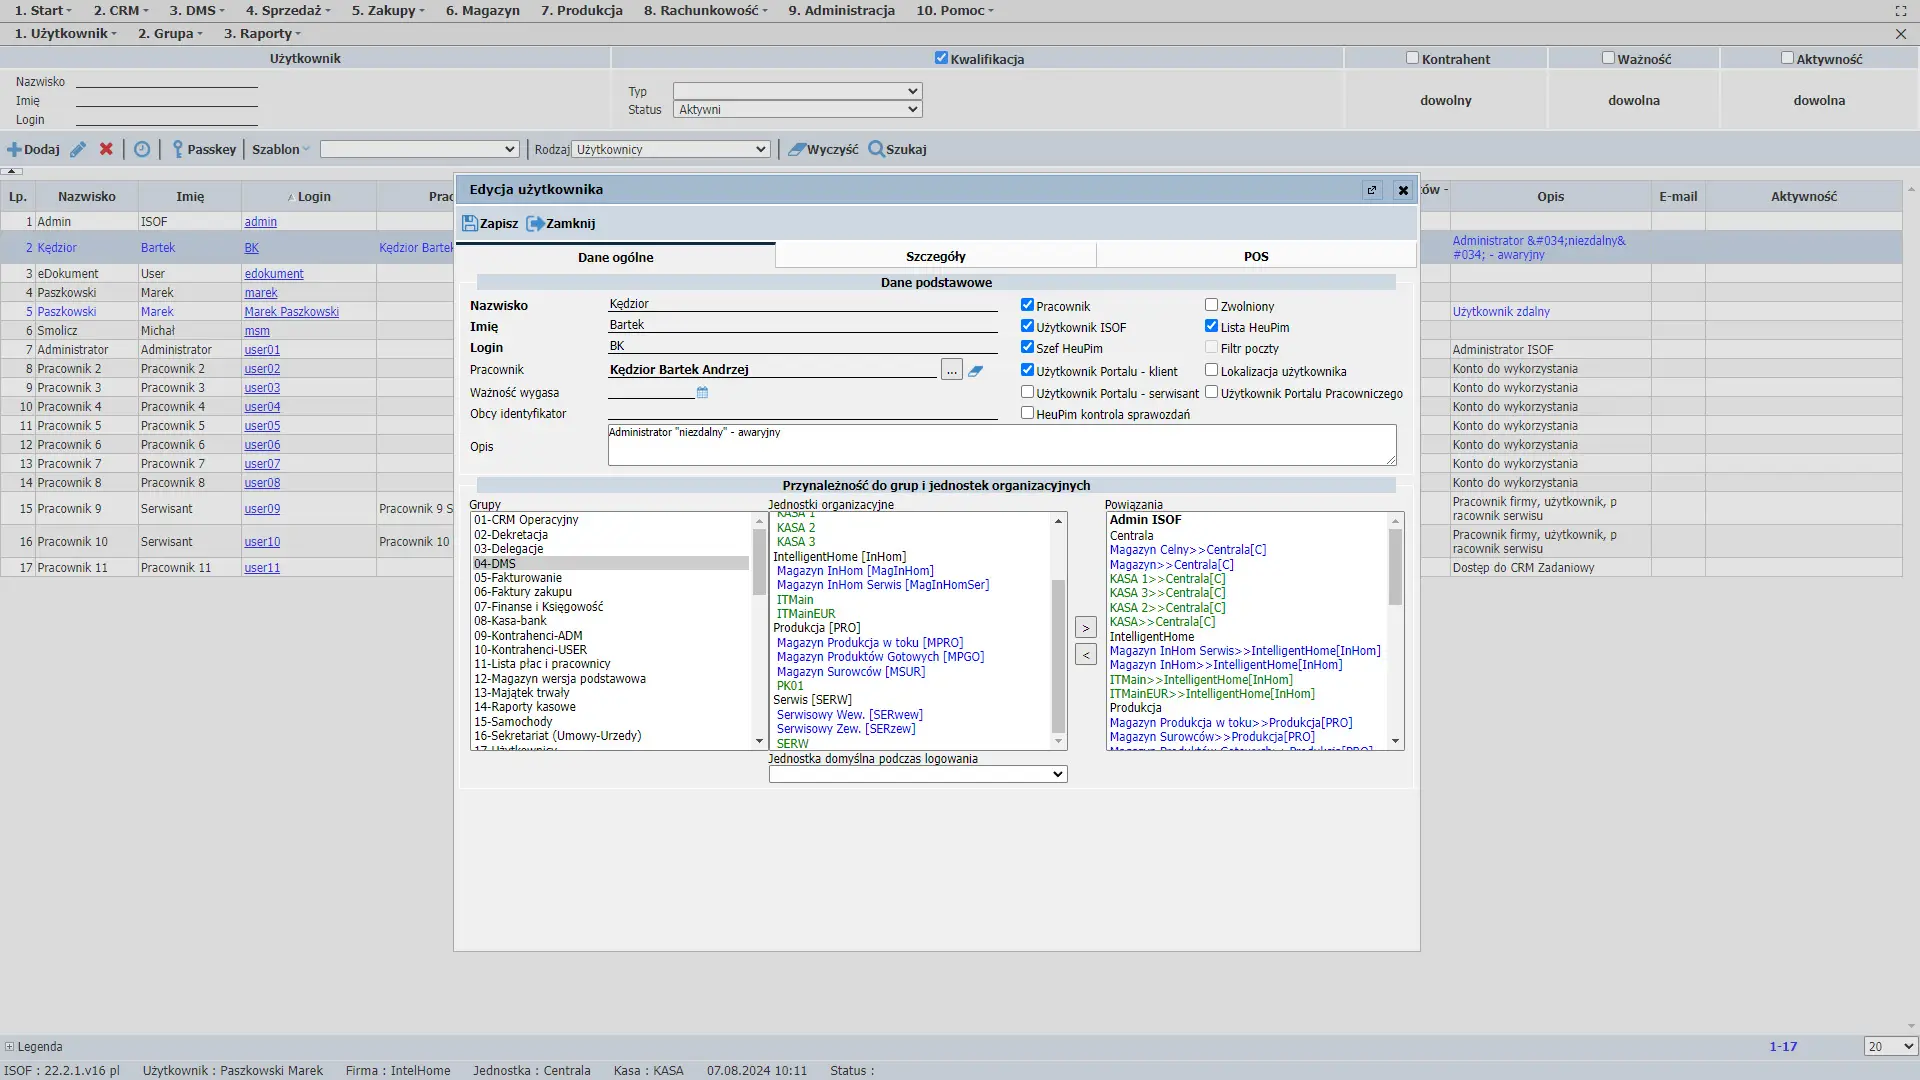
Task: Switch to the Szczegóły tab
Action: pos(935,257)
